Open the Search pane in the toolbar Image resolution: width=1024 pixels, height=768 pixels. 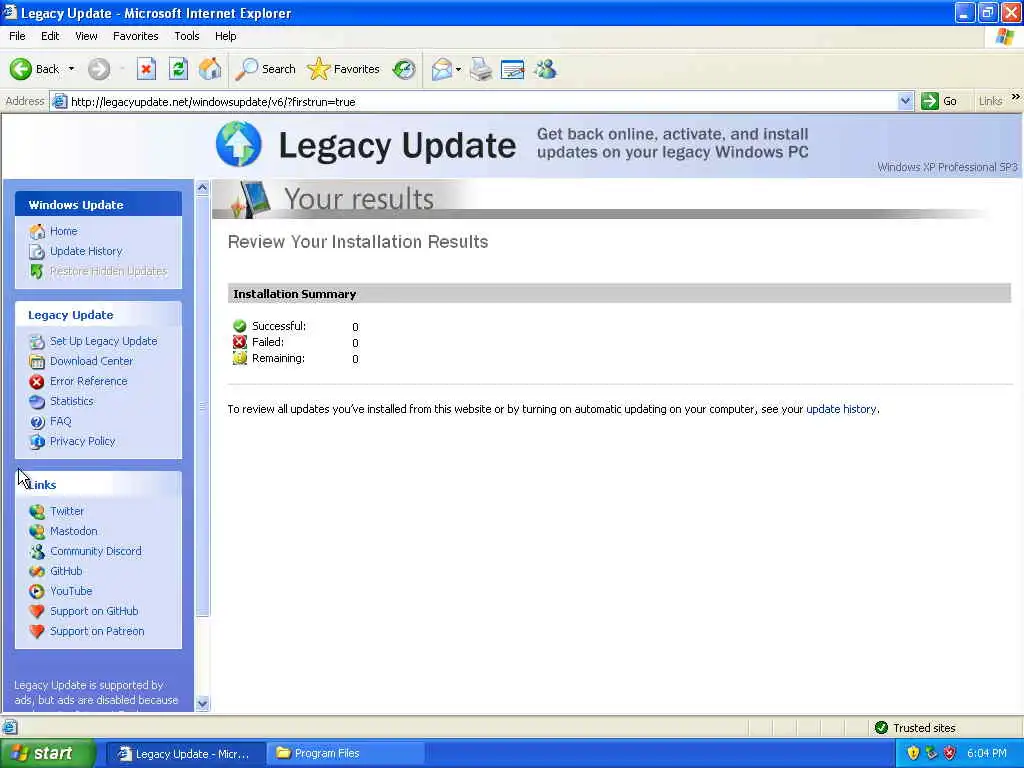pyautogui.click(x=265, y=69)
